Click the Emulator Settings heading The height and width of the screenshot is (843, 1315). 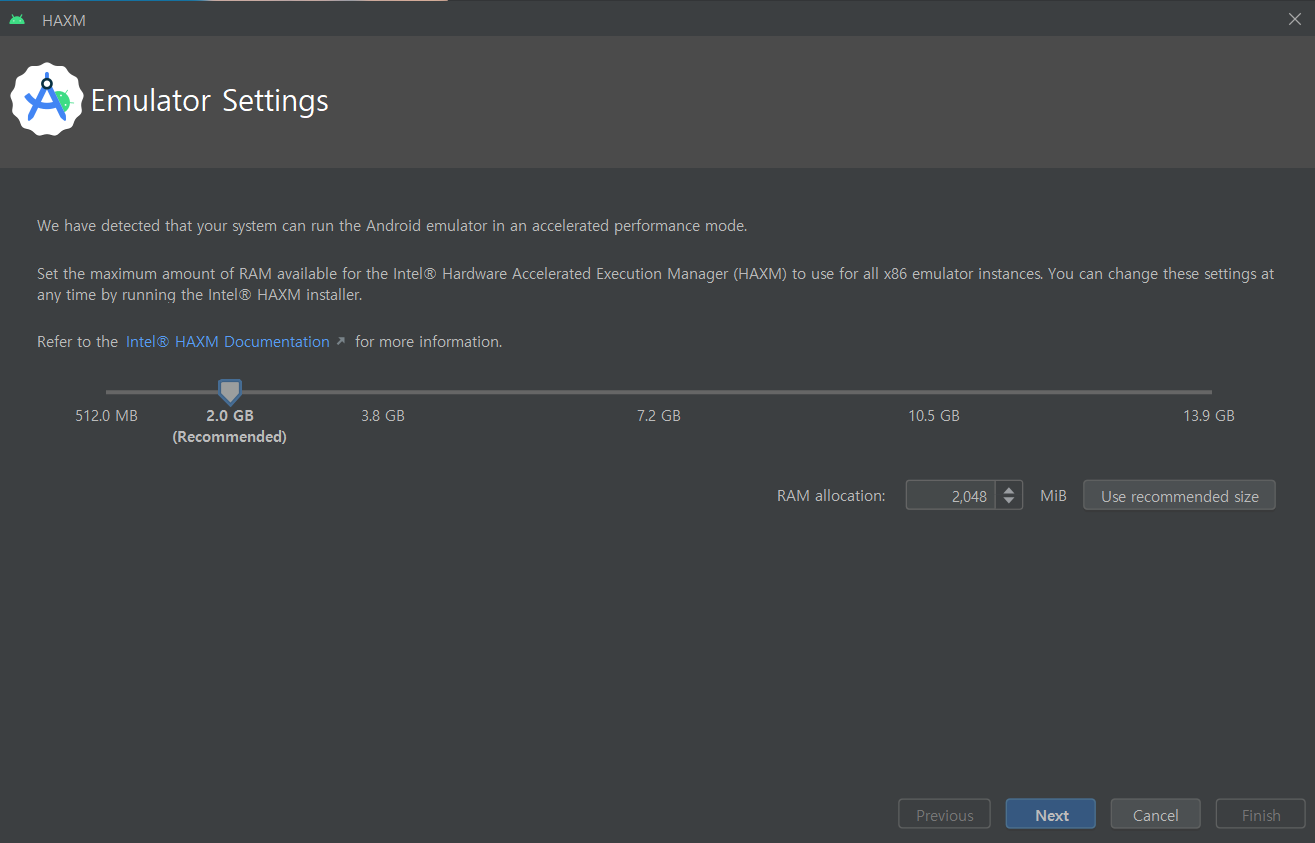[210, 101]
